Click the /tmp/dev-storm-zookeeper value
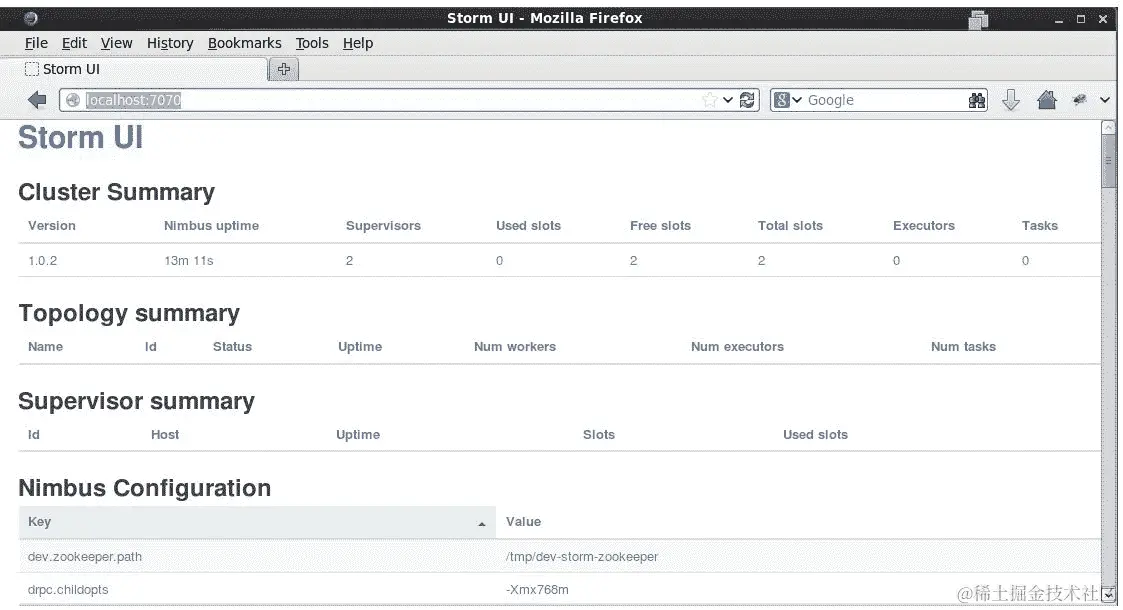This screenshot has width=1123, height=610. [x=582, y=556]
